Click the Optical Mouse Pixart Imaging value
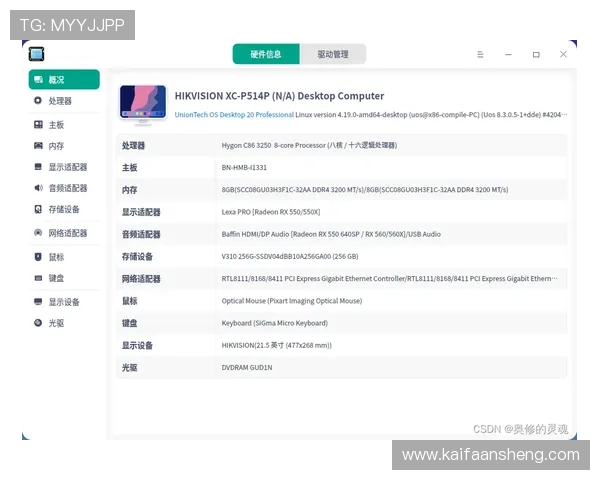Screen dimensions: 600x480 click(292, 300)
